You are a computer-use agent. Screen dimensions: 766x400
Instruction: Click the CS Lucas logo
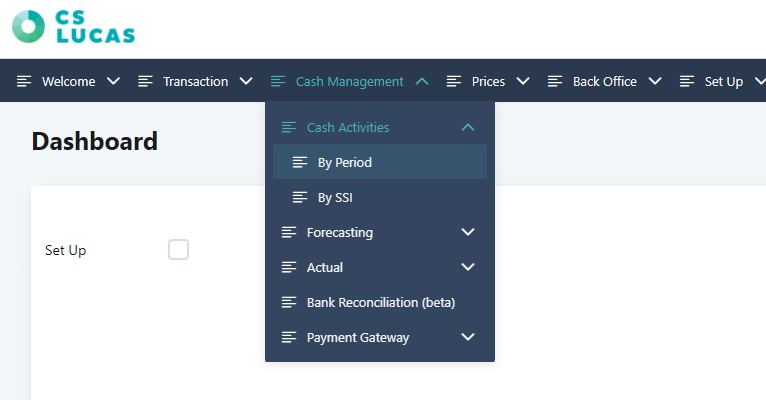[74, 27]
